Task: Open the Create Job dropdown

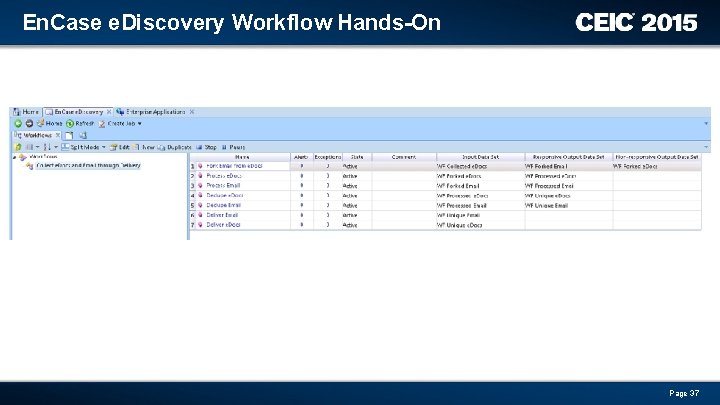Action: 120,124
